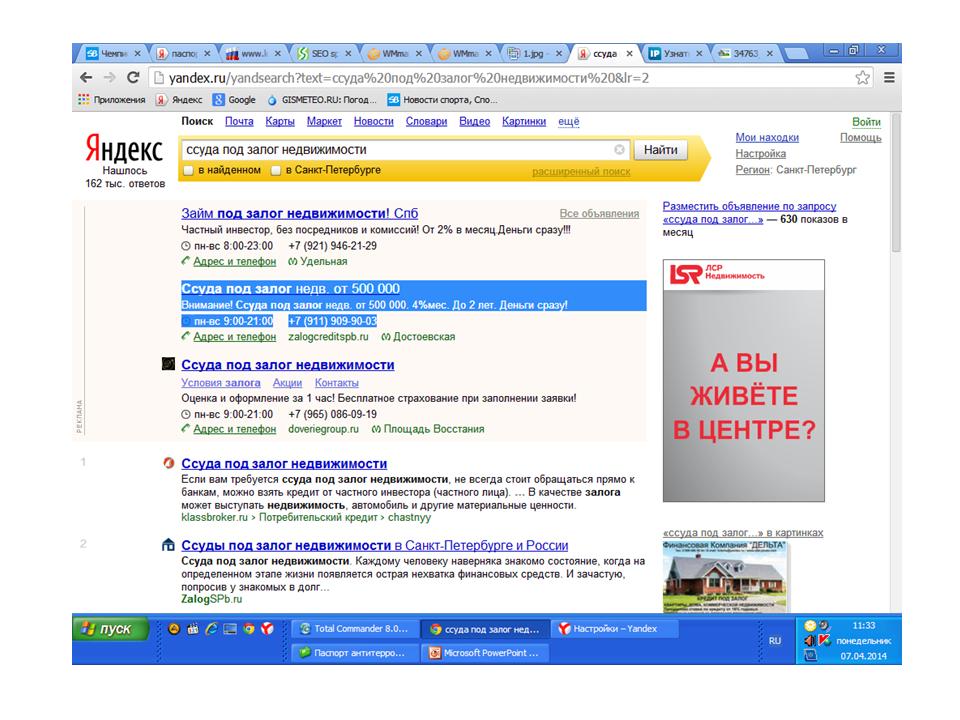Click the klassbroker result favicon
960x720 pixels.
pyautogui.click(x=168, y=463)
